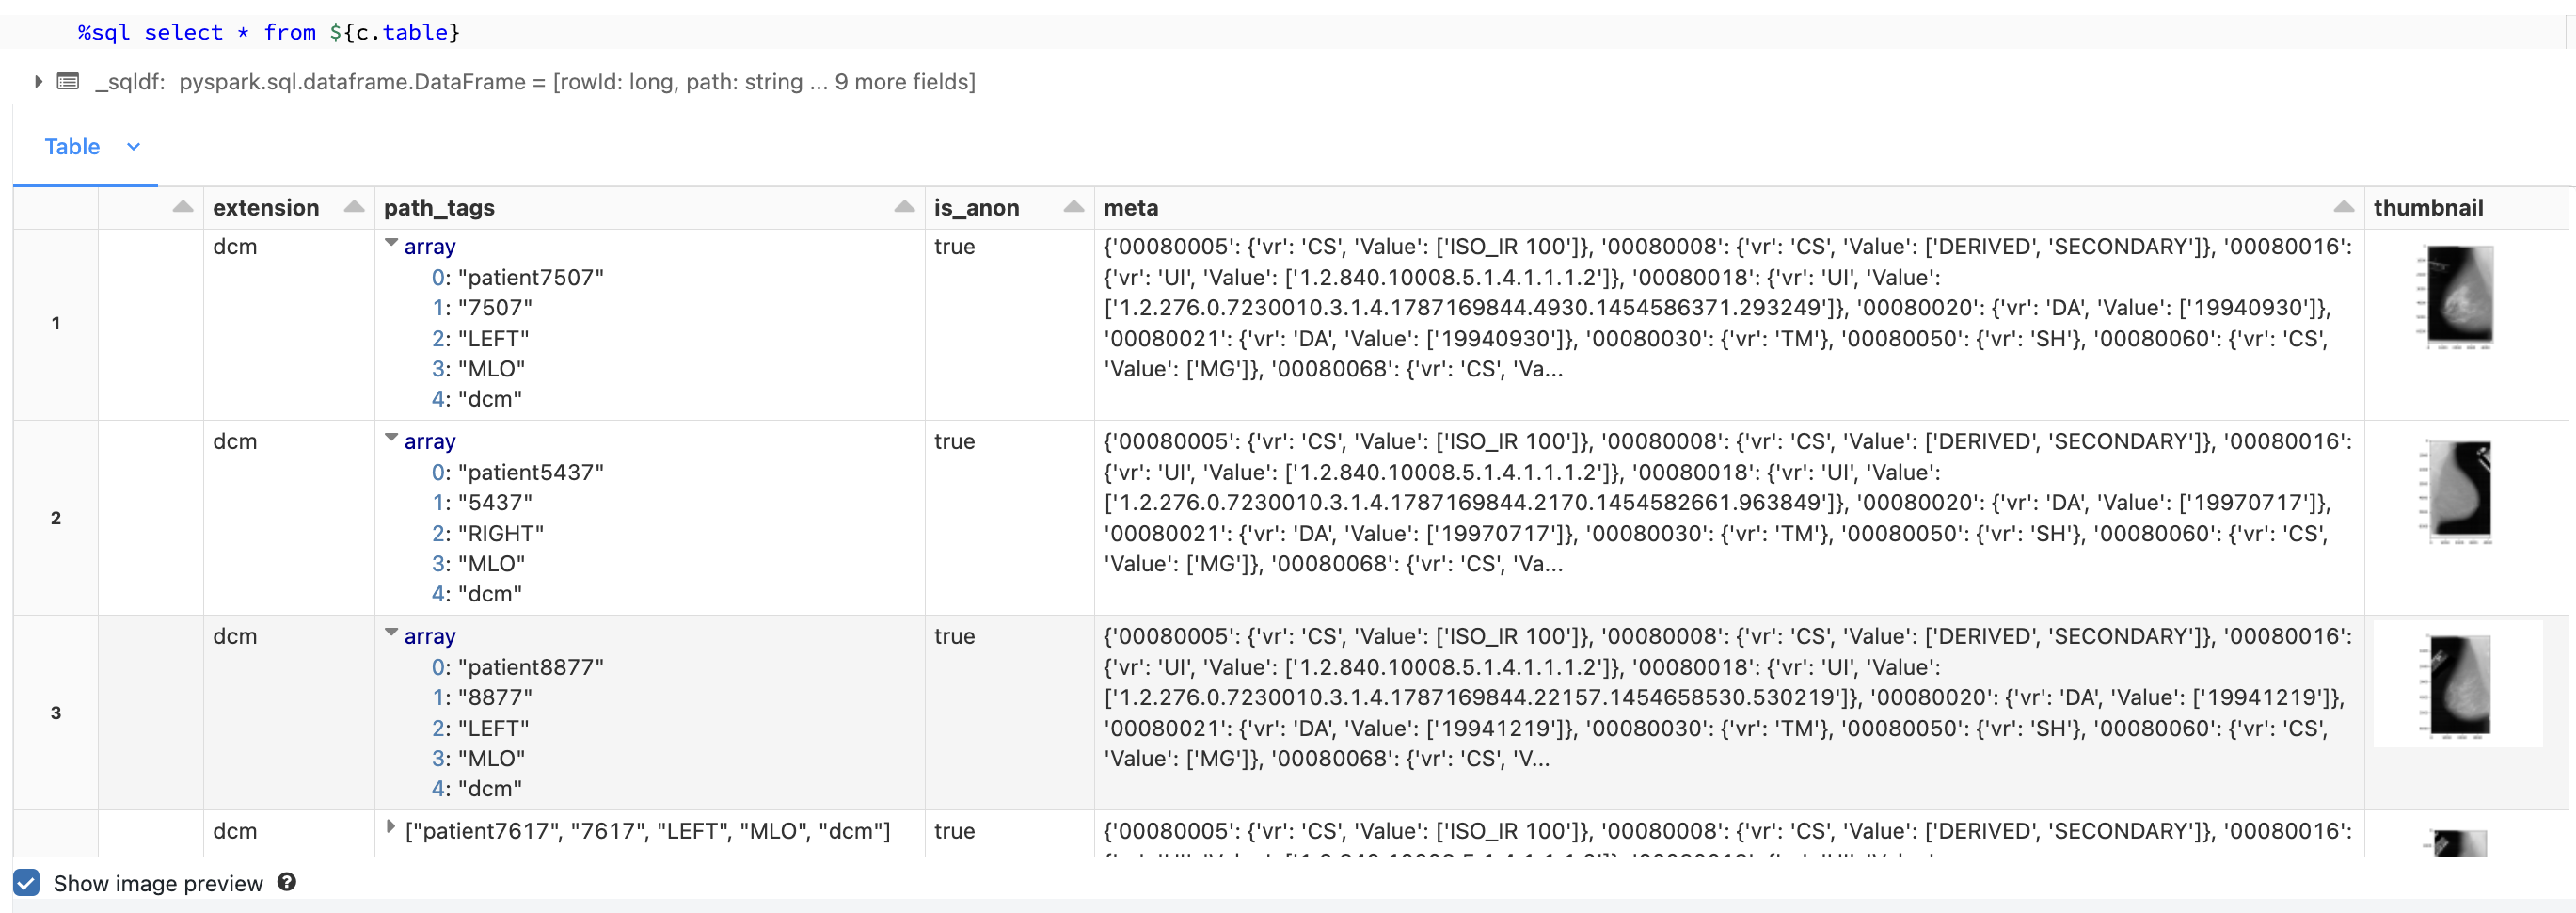Select the Table tab

(x=72, y=147)
